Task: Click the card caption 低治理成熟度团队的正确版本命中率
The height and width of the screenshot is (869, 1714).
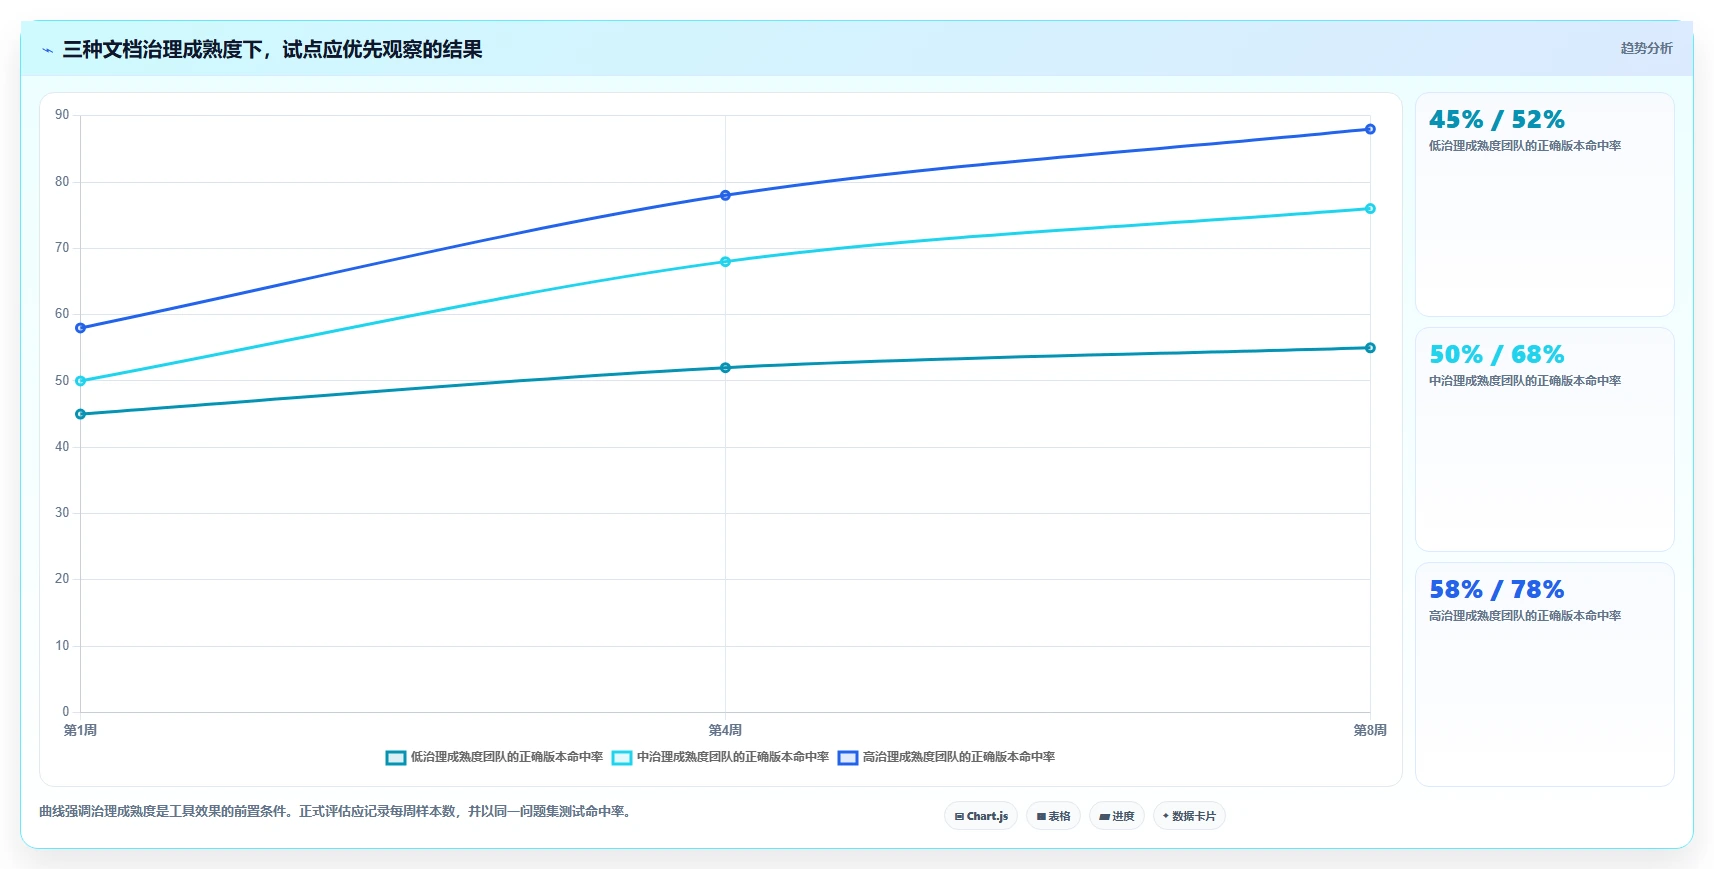Action: (1525, 146)
